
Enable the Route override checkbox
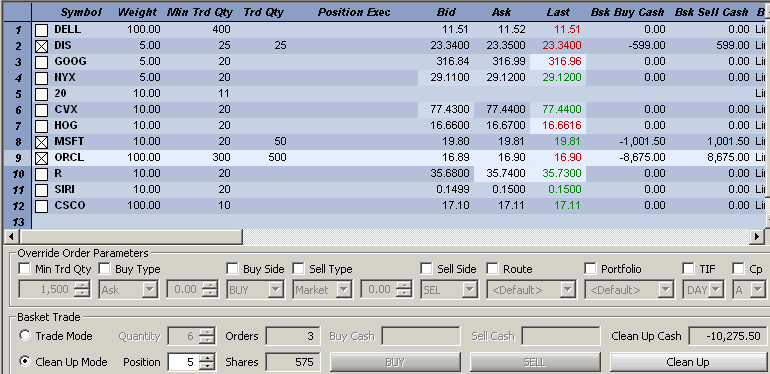pos(492,269)
